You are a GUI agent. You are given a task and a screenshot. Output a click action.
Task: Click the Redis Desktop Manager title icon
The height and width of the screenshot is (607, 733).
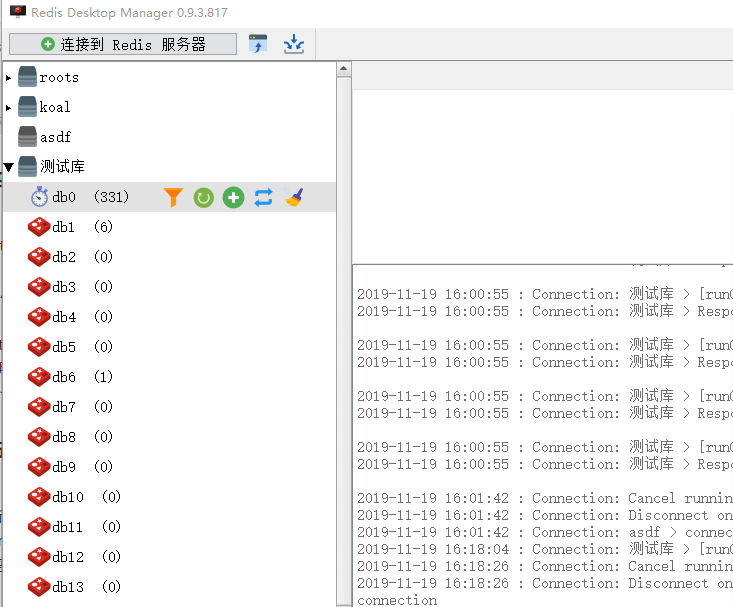tap(18, 12)
